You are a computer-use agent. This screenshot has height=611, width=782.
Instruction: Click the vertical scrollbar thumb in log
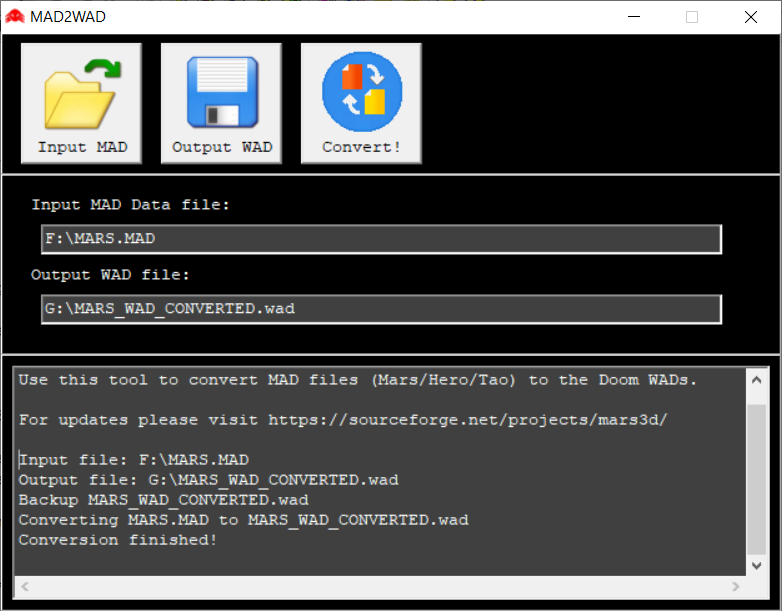(x=757, y=479)
